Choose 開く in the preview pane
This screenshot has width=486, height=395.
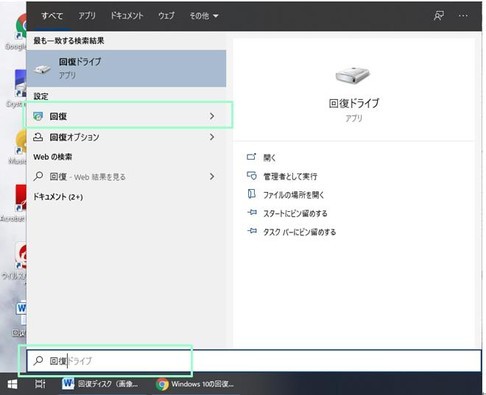point(270,157)
